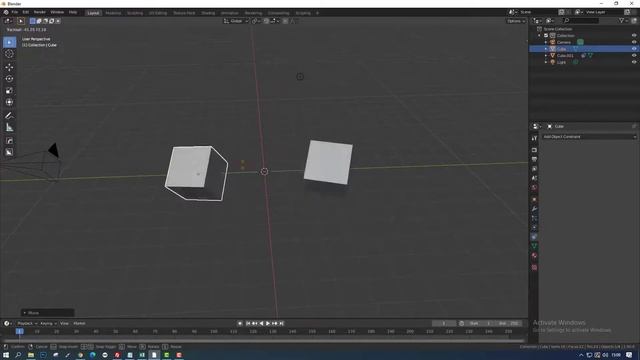This screenshot has width=640, height=360.
Task: Select the Move tool
Action: (9, 67)
